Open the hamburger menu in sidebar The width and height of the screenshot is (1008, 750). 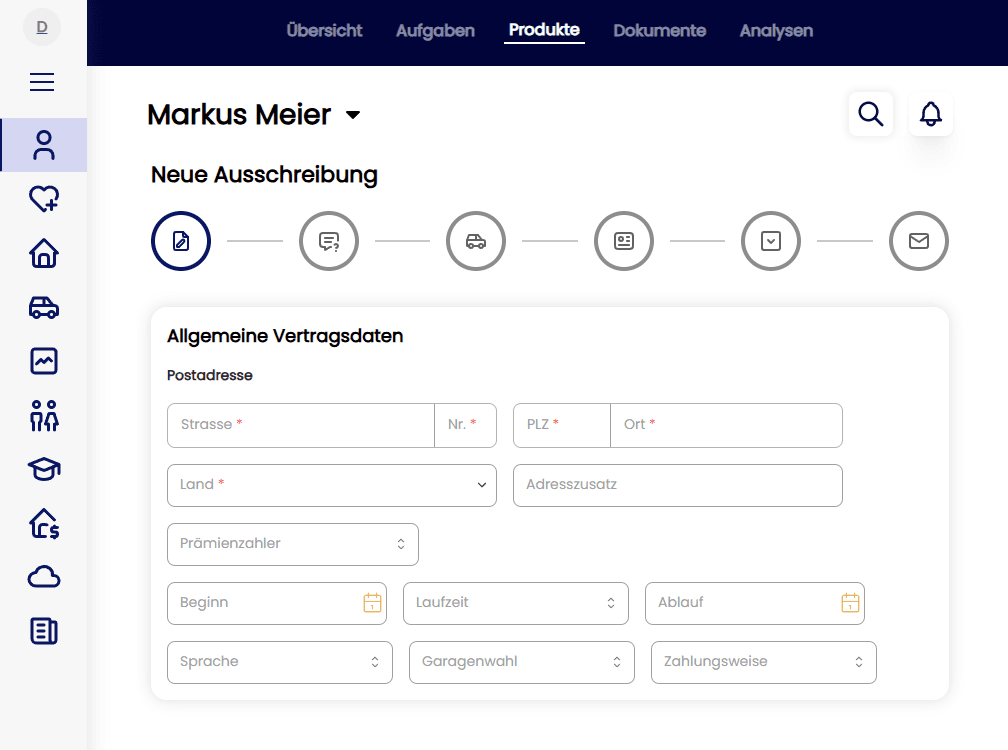42,82
